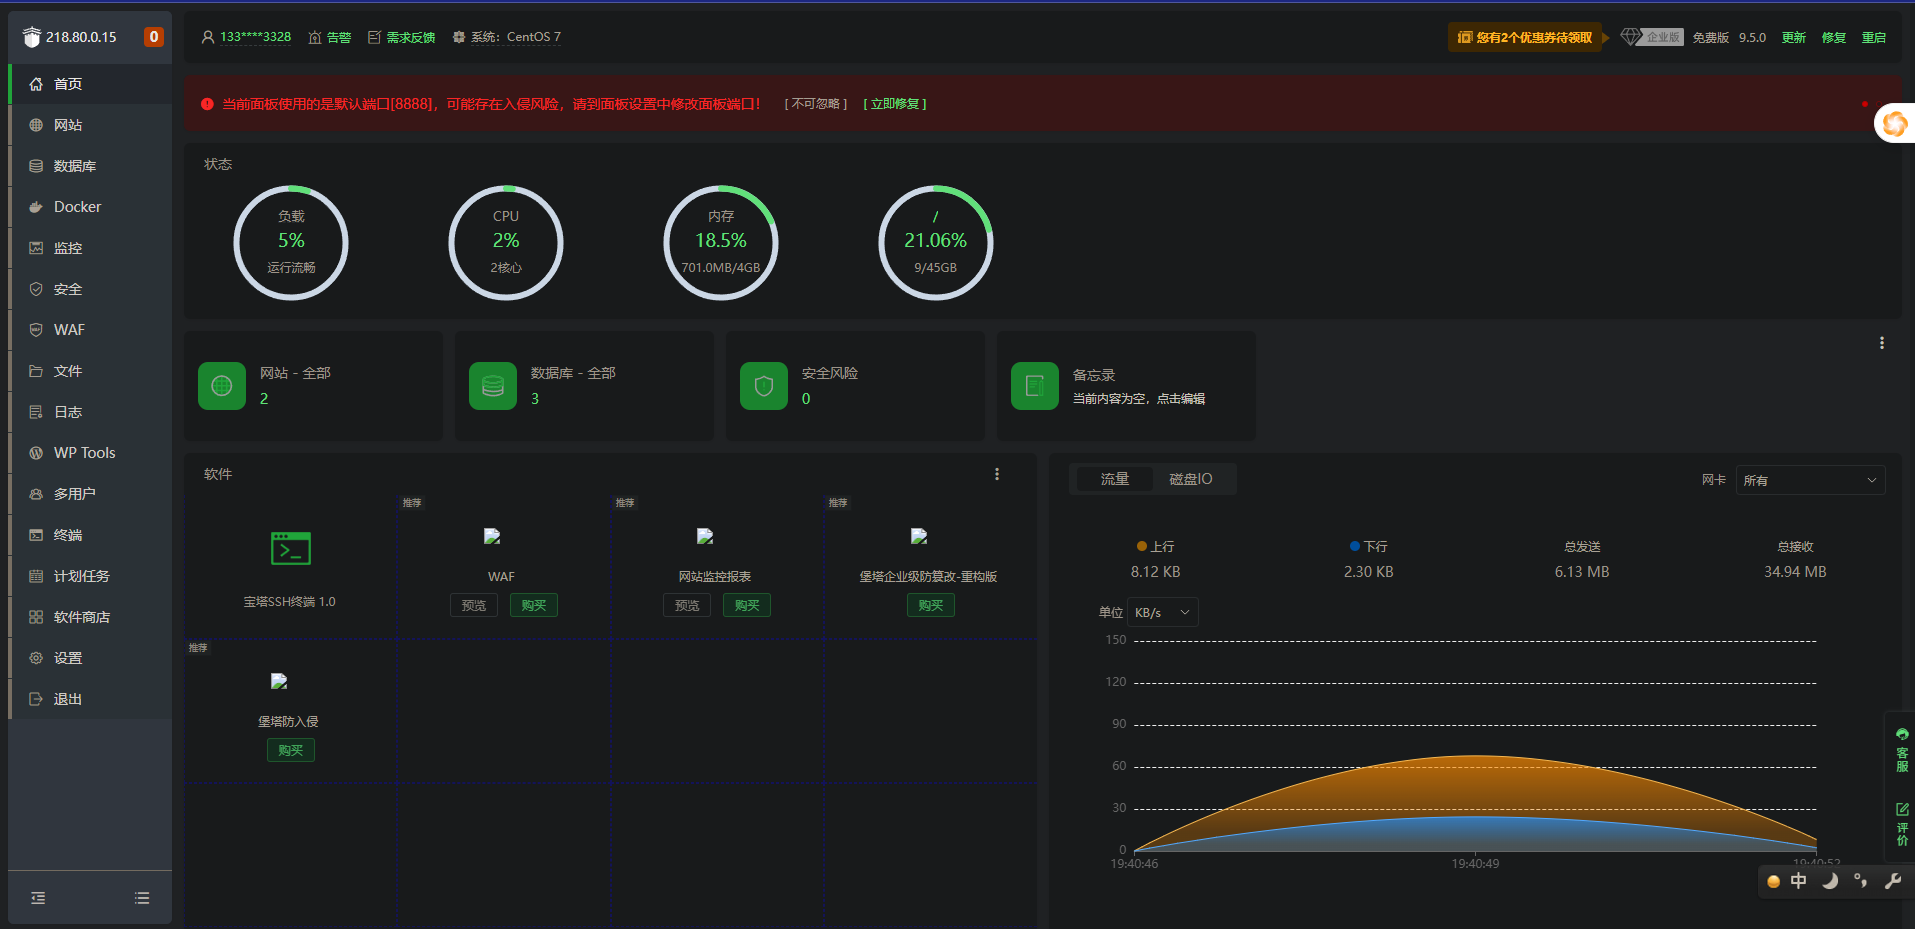Screen dimensions: 1915x929
Task: Toggle the 下行 legend series
Action: [x=1368, y=546]
